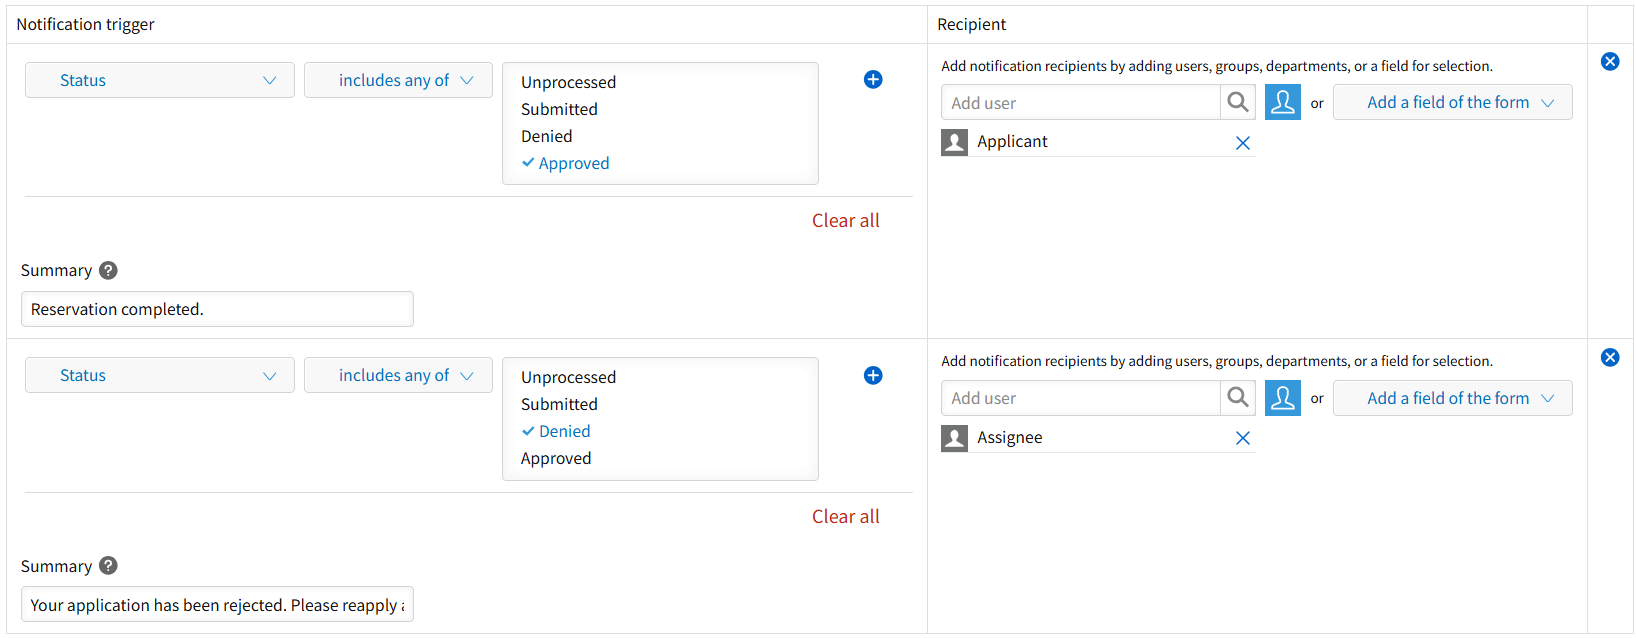Deselect Denied in the second trigger list
This screenshot has height=639, width=1636.
click(556, 431)
